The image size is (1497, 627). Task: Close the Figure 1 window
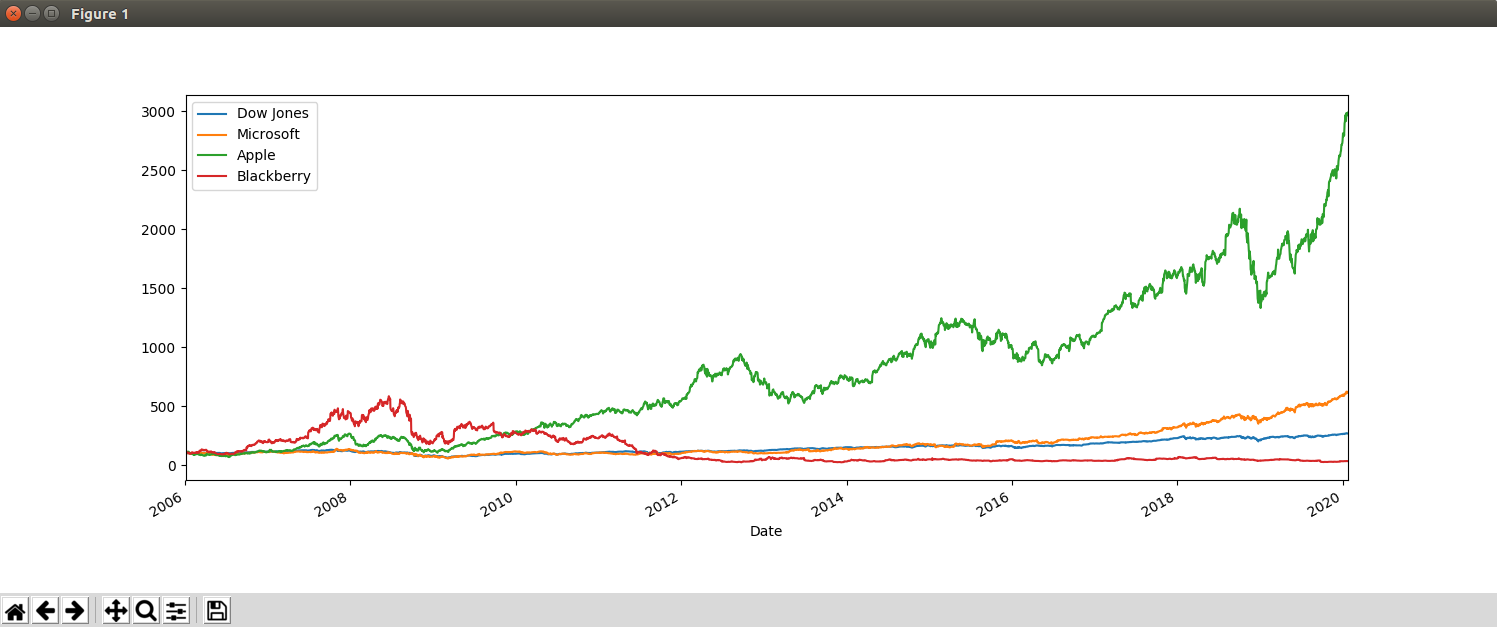[x=14, y=13]
